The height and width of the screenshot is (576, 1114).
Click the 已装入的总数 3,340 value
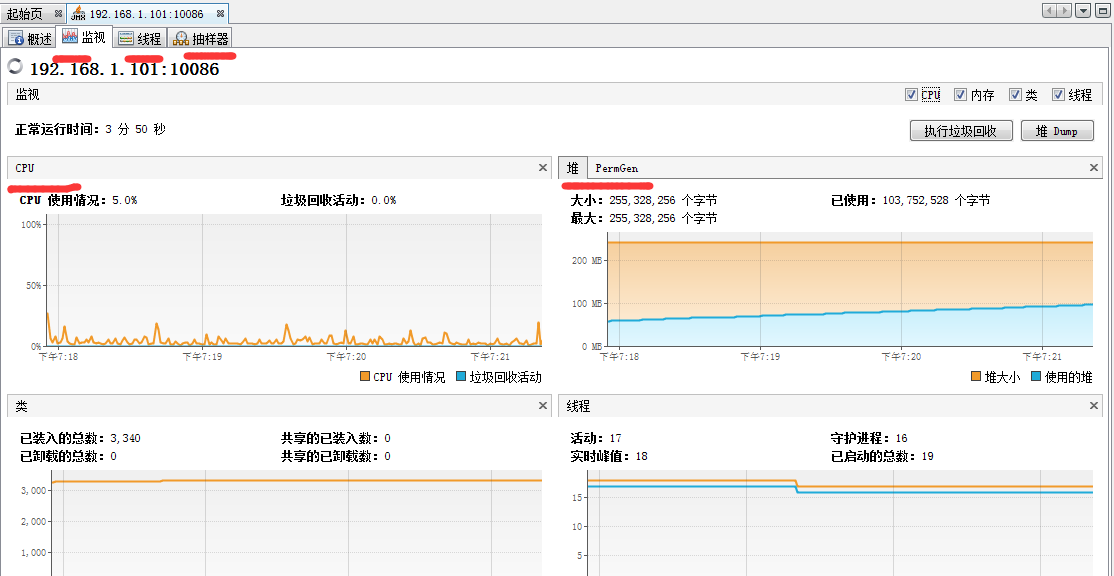pos(126,438)
